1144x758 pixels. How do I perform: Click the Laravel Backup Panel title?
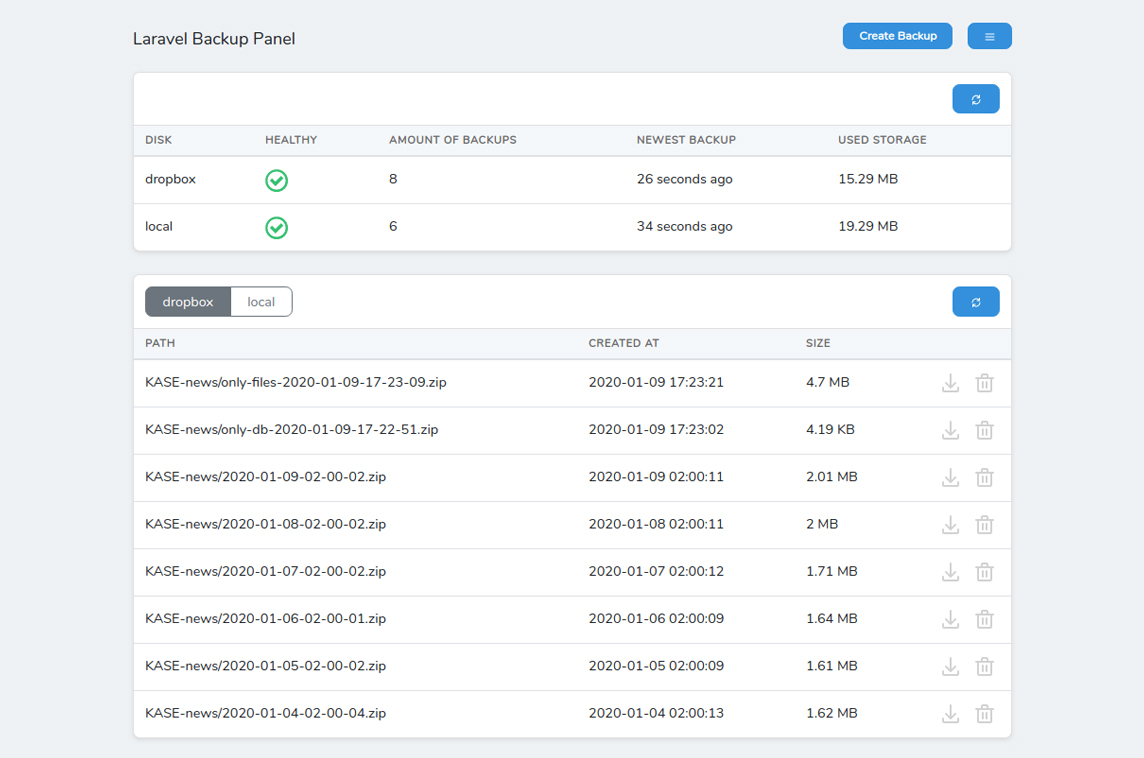tap(214, 39)
